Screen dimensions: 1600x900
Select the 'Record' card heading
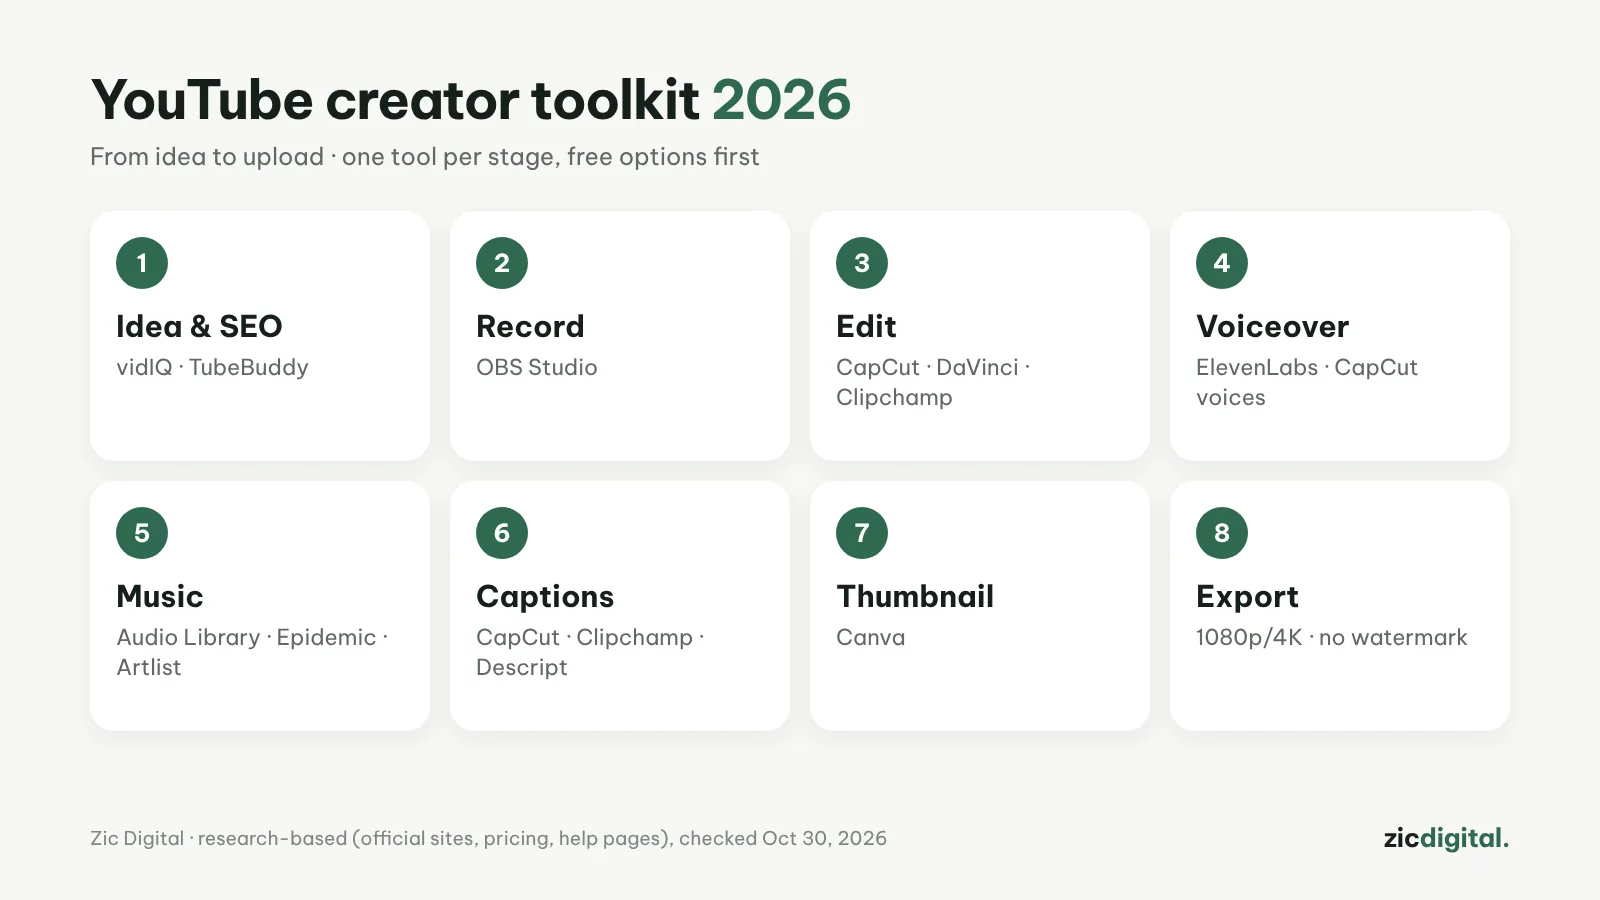click(530, 326)
